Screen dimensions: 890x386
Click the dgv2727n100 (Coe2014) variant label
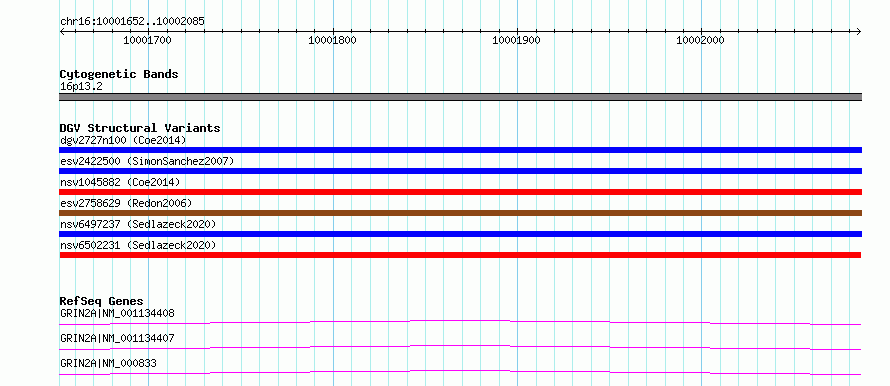(x=123, y=140)
